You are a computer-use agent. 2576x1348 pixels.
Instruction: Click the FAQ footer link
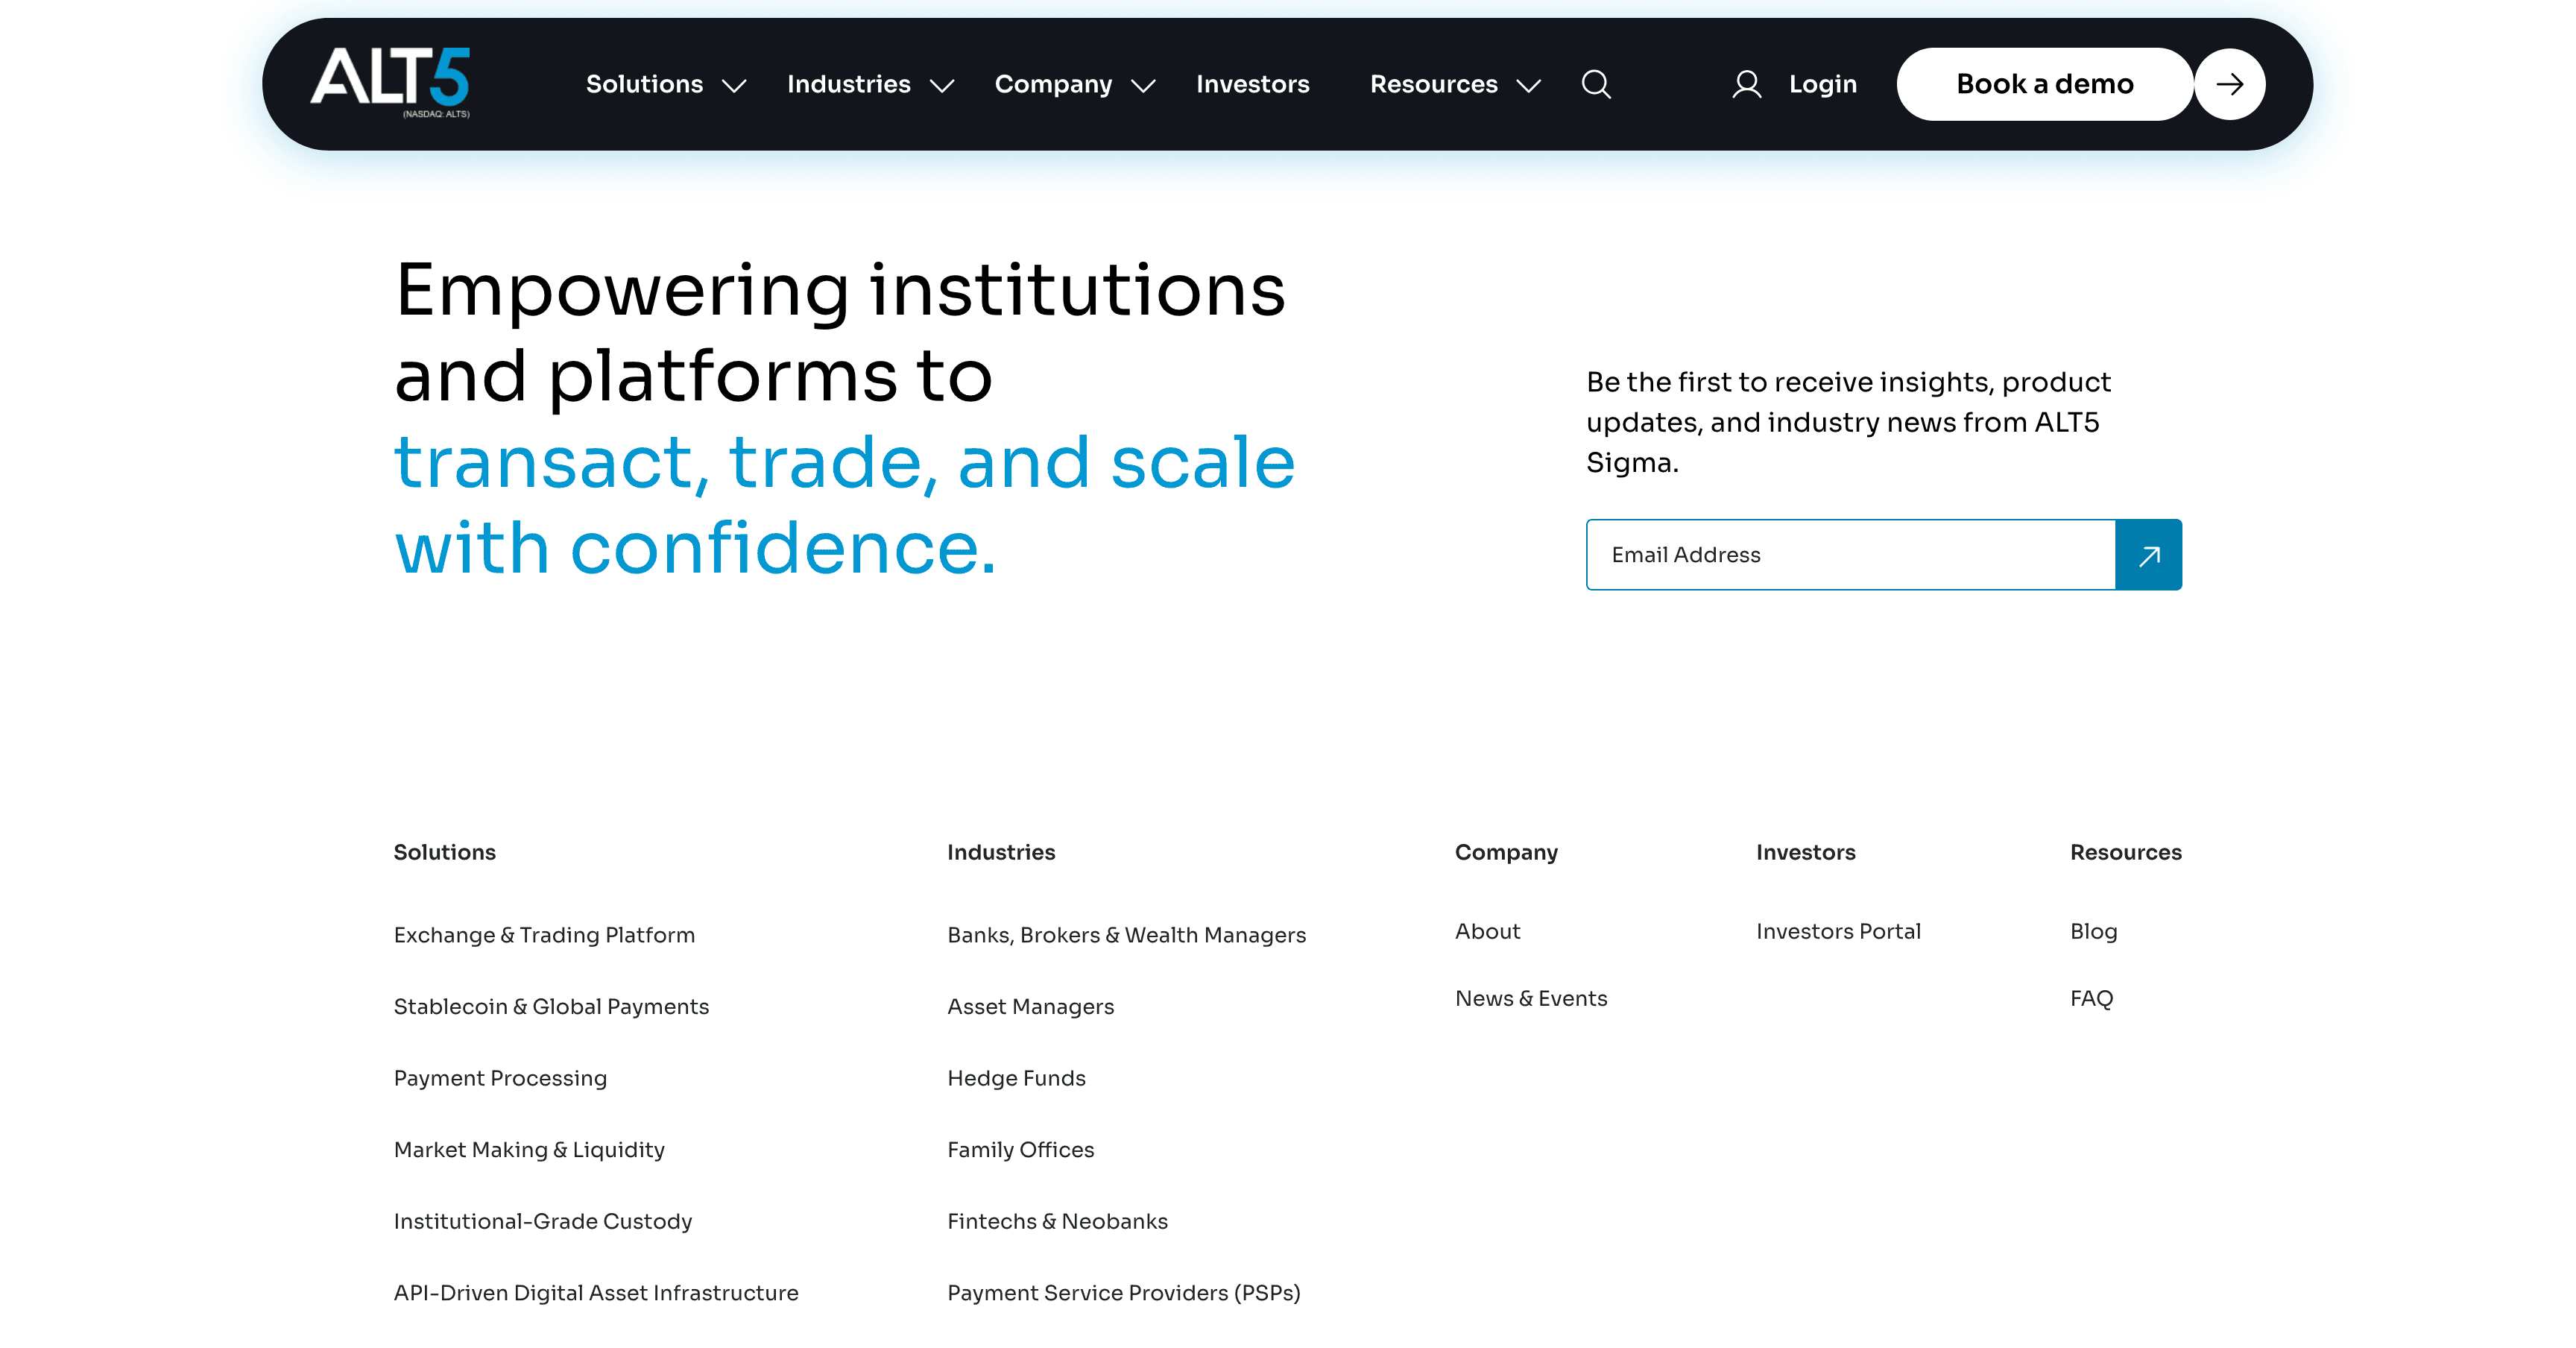(2091, 998)
